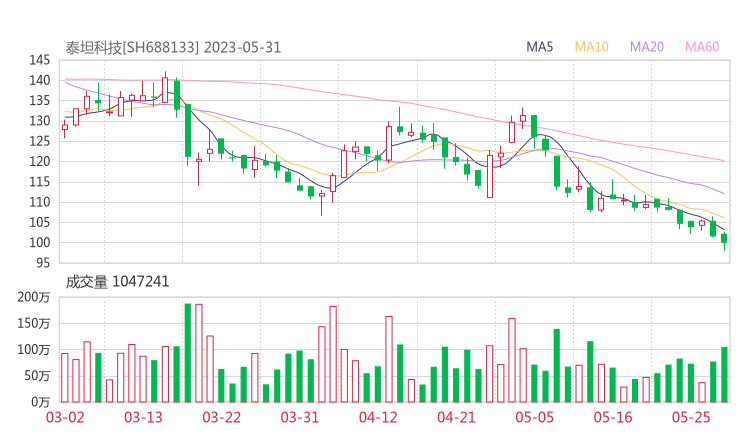Image resolution: width=740 pixels, height=440 pixels.
Task: Click the last green volume bar at chart end
Action: (x=724, y=375)
